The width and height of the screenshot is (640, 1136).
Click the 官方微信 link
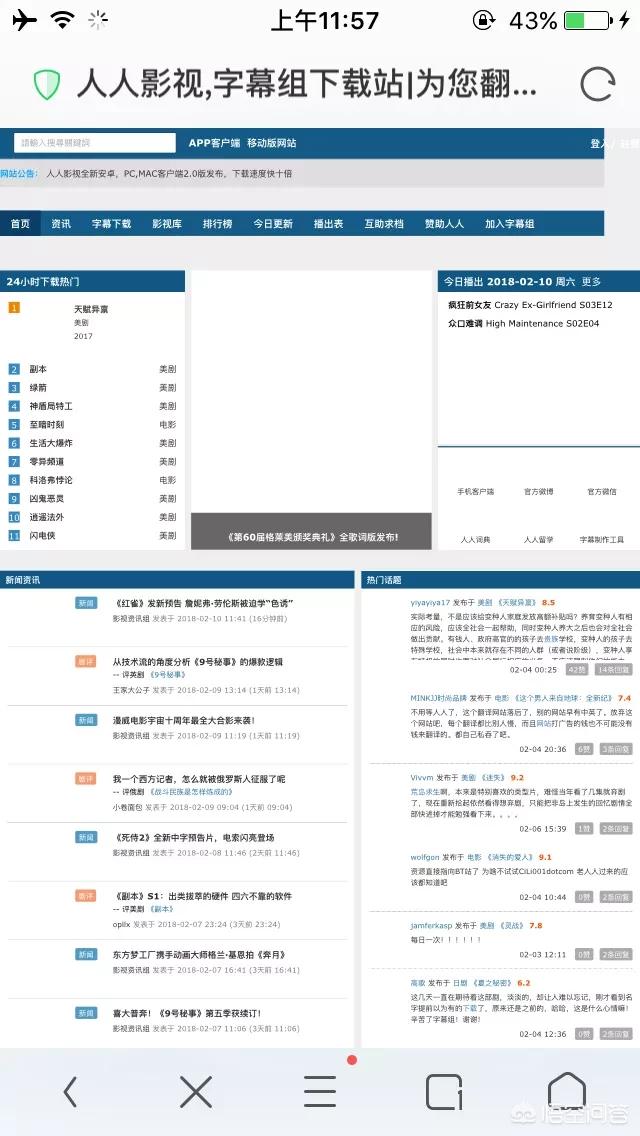[602, 491]
